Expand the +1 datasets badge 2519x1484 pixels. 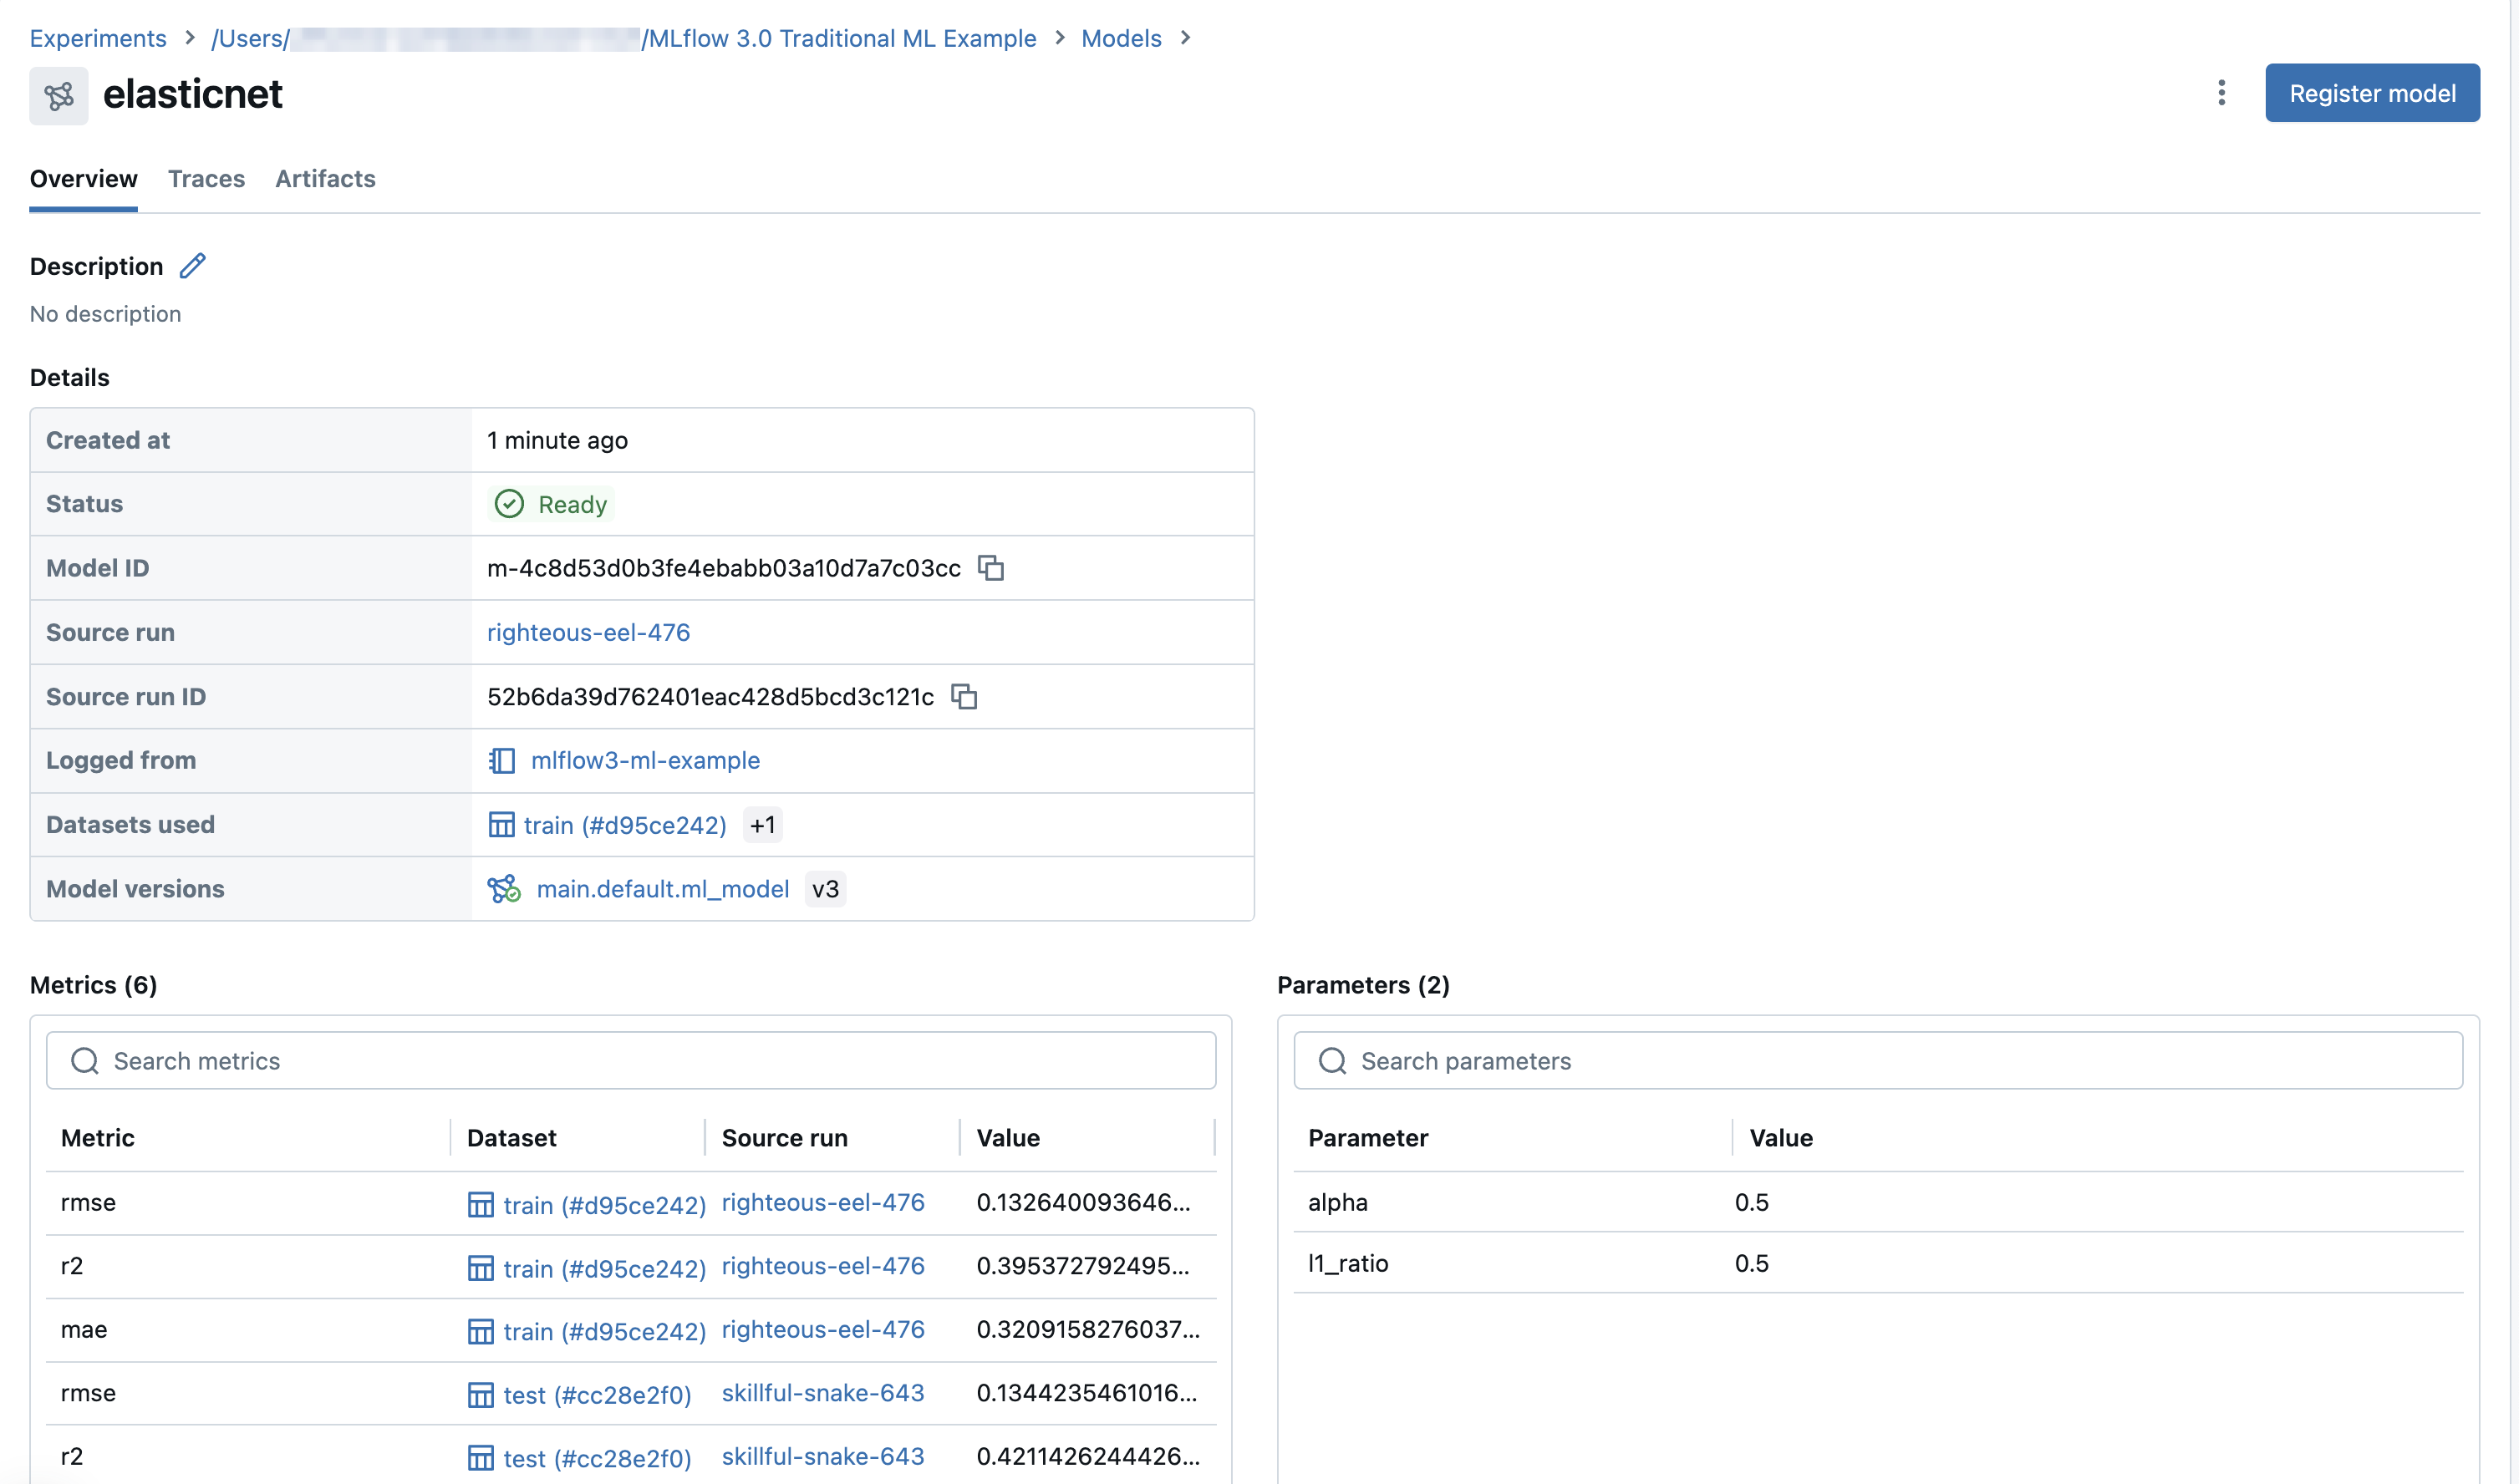pos(762,824)
